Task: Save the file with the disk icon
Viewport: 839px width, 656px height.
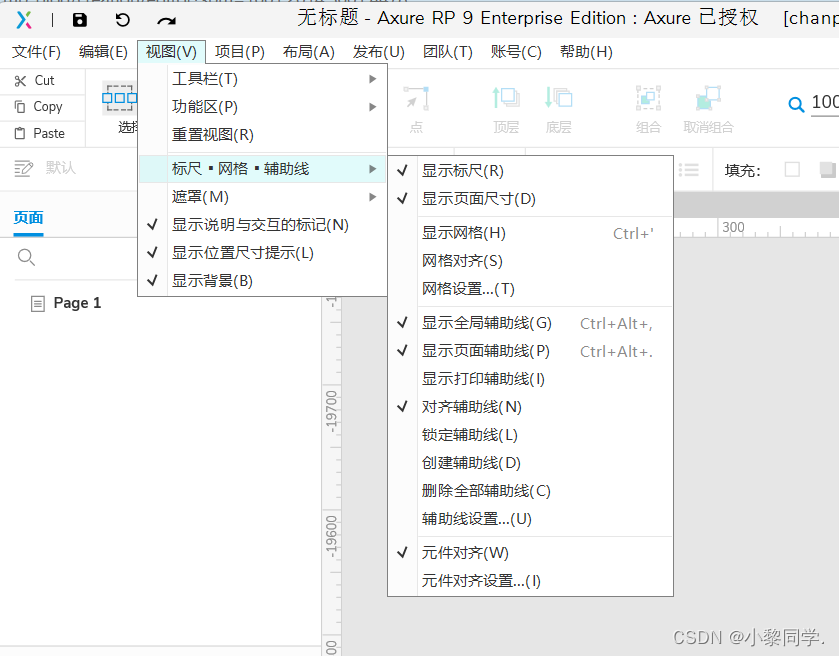Action: click(80, 20)
